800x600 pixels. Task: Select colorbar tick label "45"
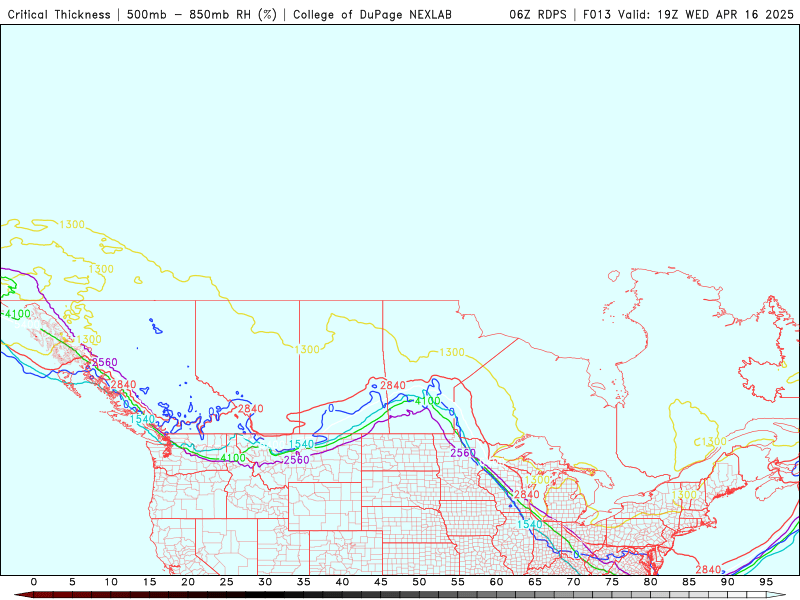(x=381, y=582)
